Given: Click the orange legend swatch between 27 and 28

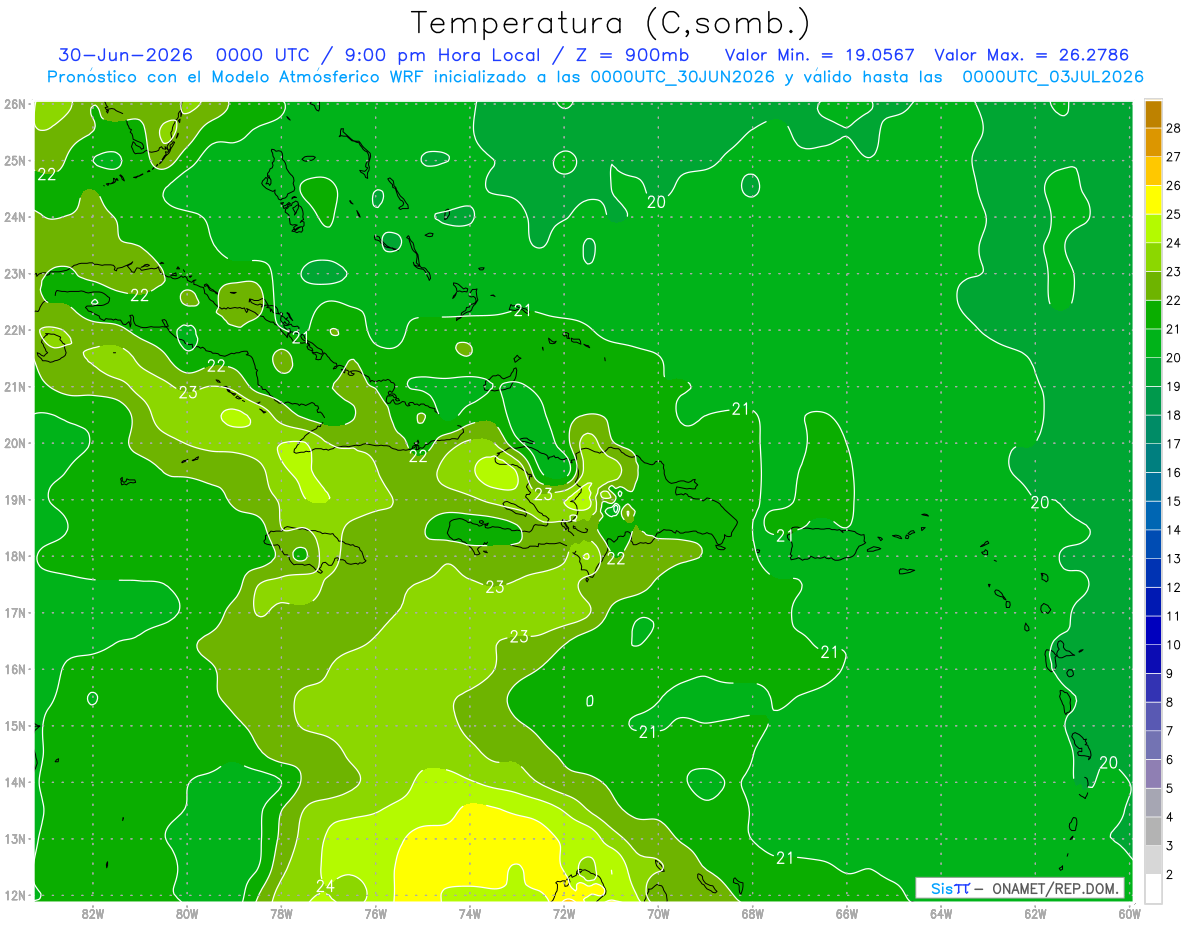Looking at the screenshot, I should point(1153,143).
